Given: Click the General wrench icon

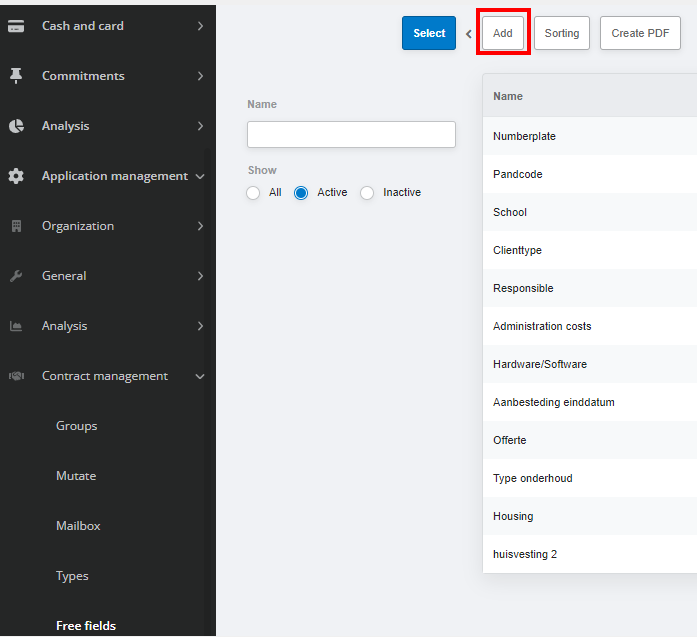Looking at the screenshot, I should [16, 276].
